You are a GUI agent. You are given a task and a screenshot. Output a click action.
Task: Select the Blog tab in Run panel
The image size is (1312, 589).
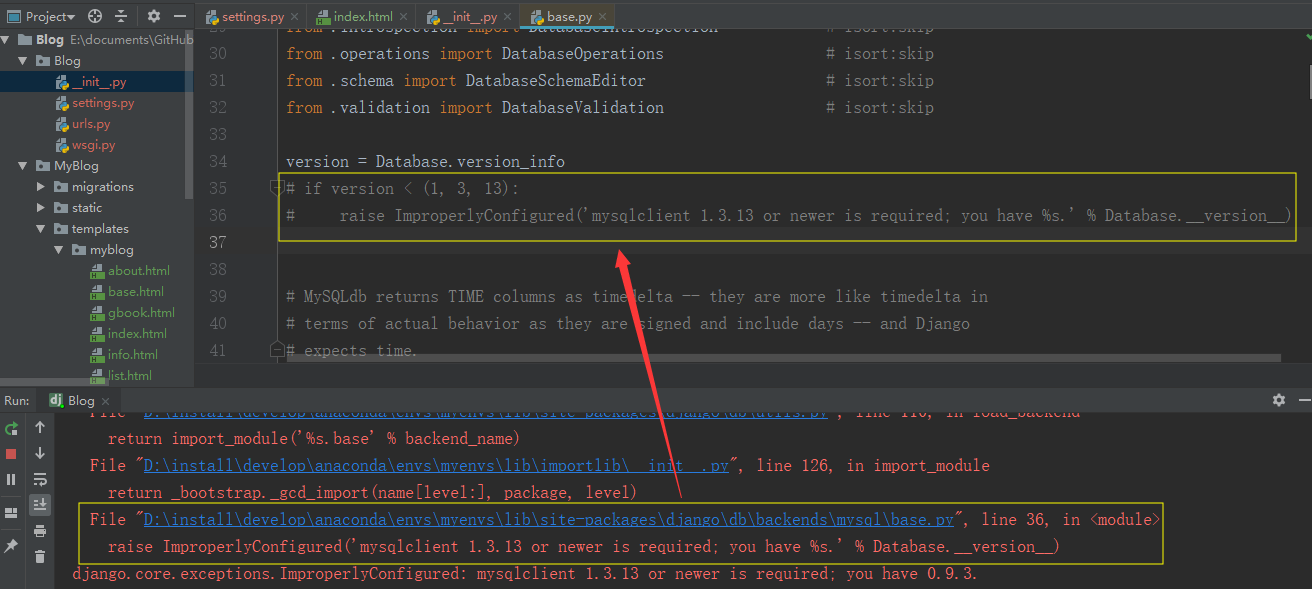pyautogui.click(x=80, y=400)
